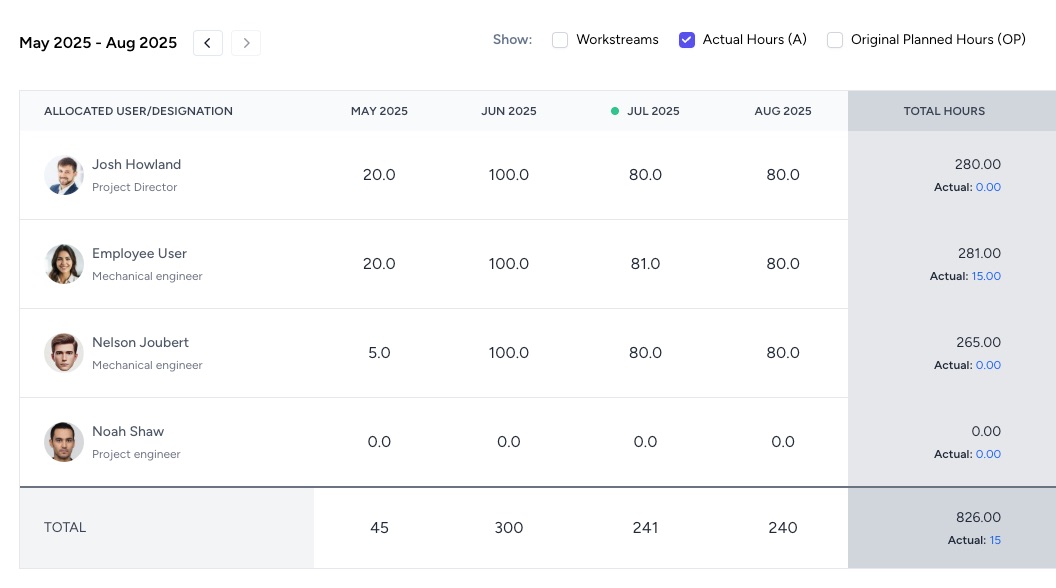The width and height of the screenshot is (1056, 588).
Task: Click the May 2025 - Aug 2025 date range label
Action: pos(98,43)
